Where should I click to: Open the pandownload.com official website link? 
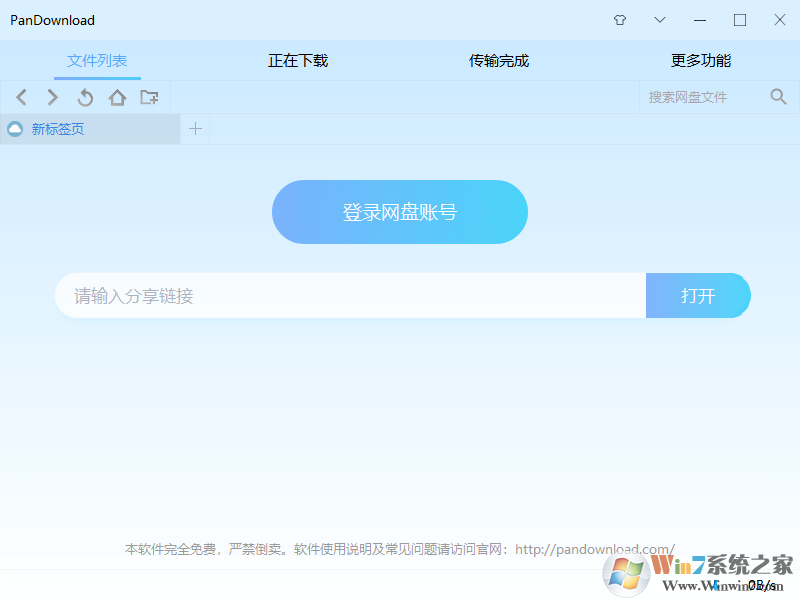[x=594, y=548]
